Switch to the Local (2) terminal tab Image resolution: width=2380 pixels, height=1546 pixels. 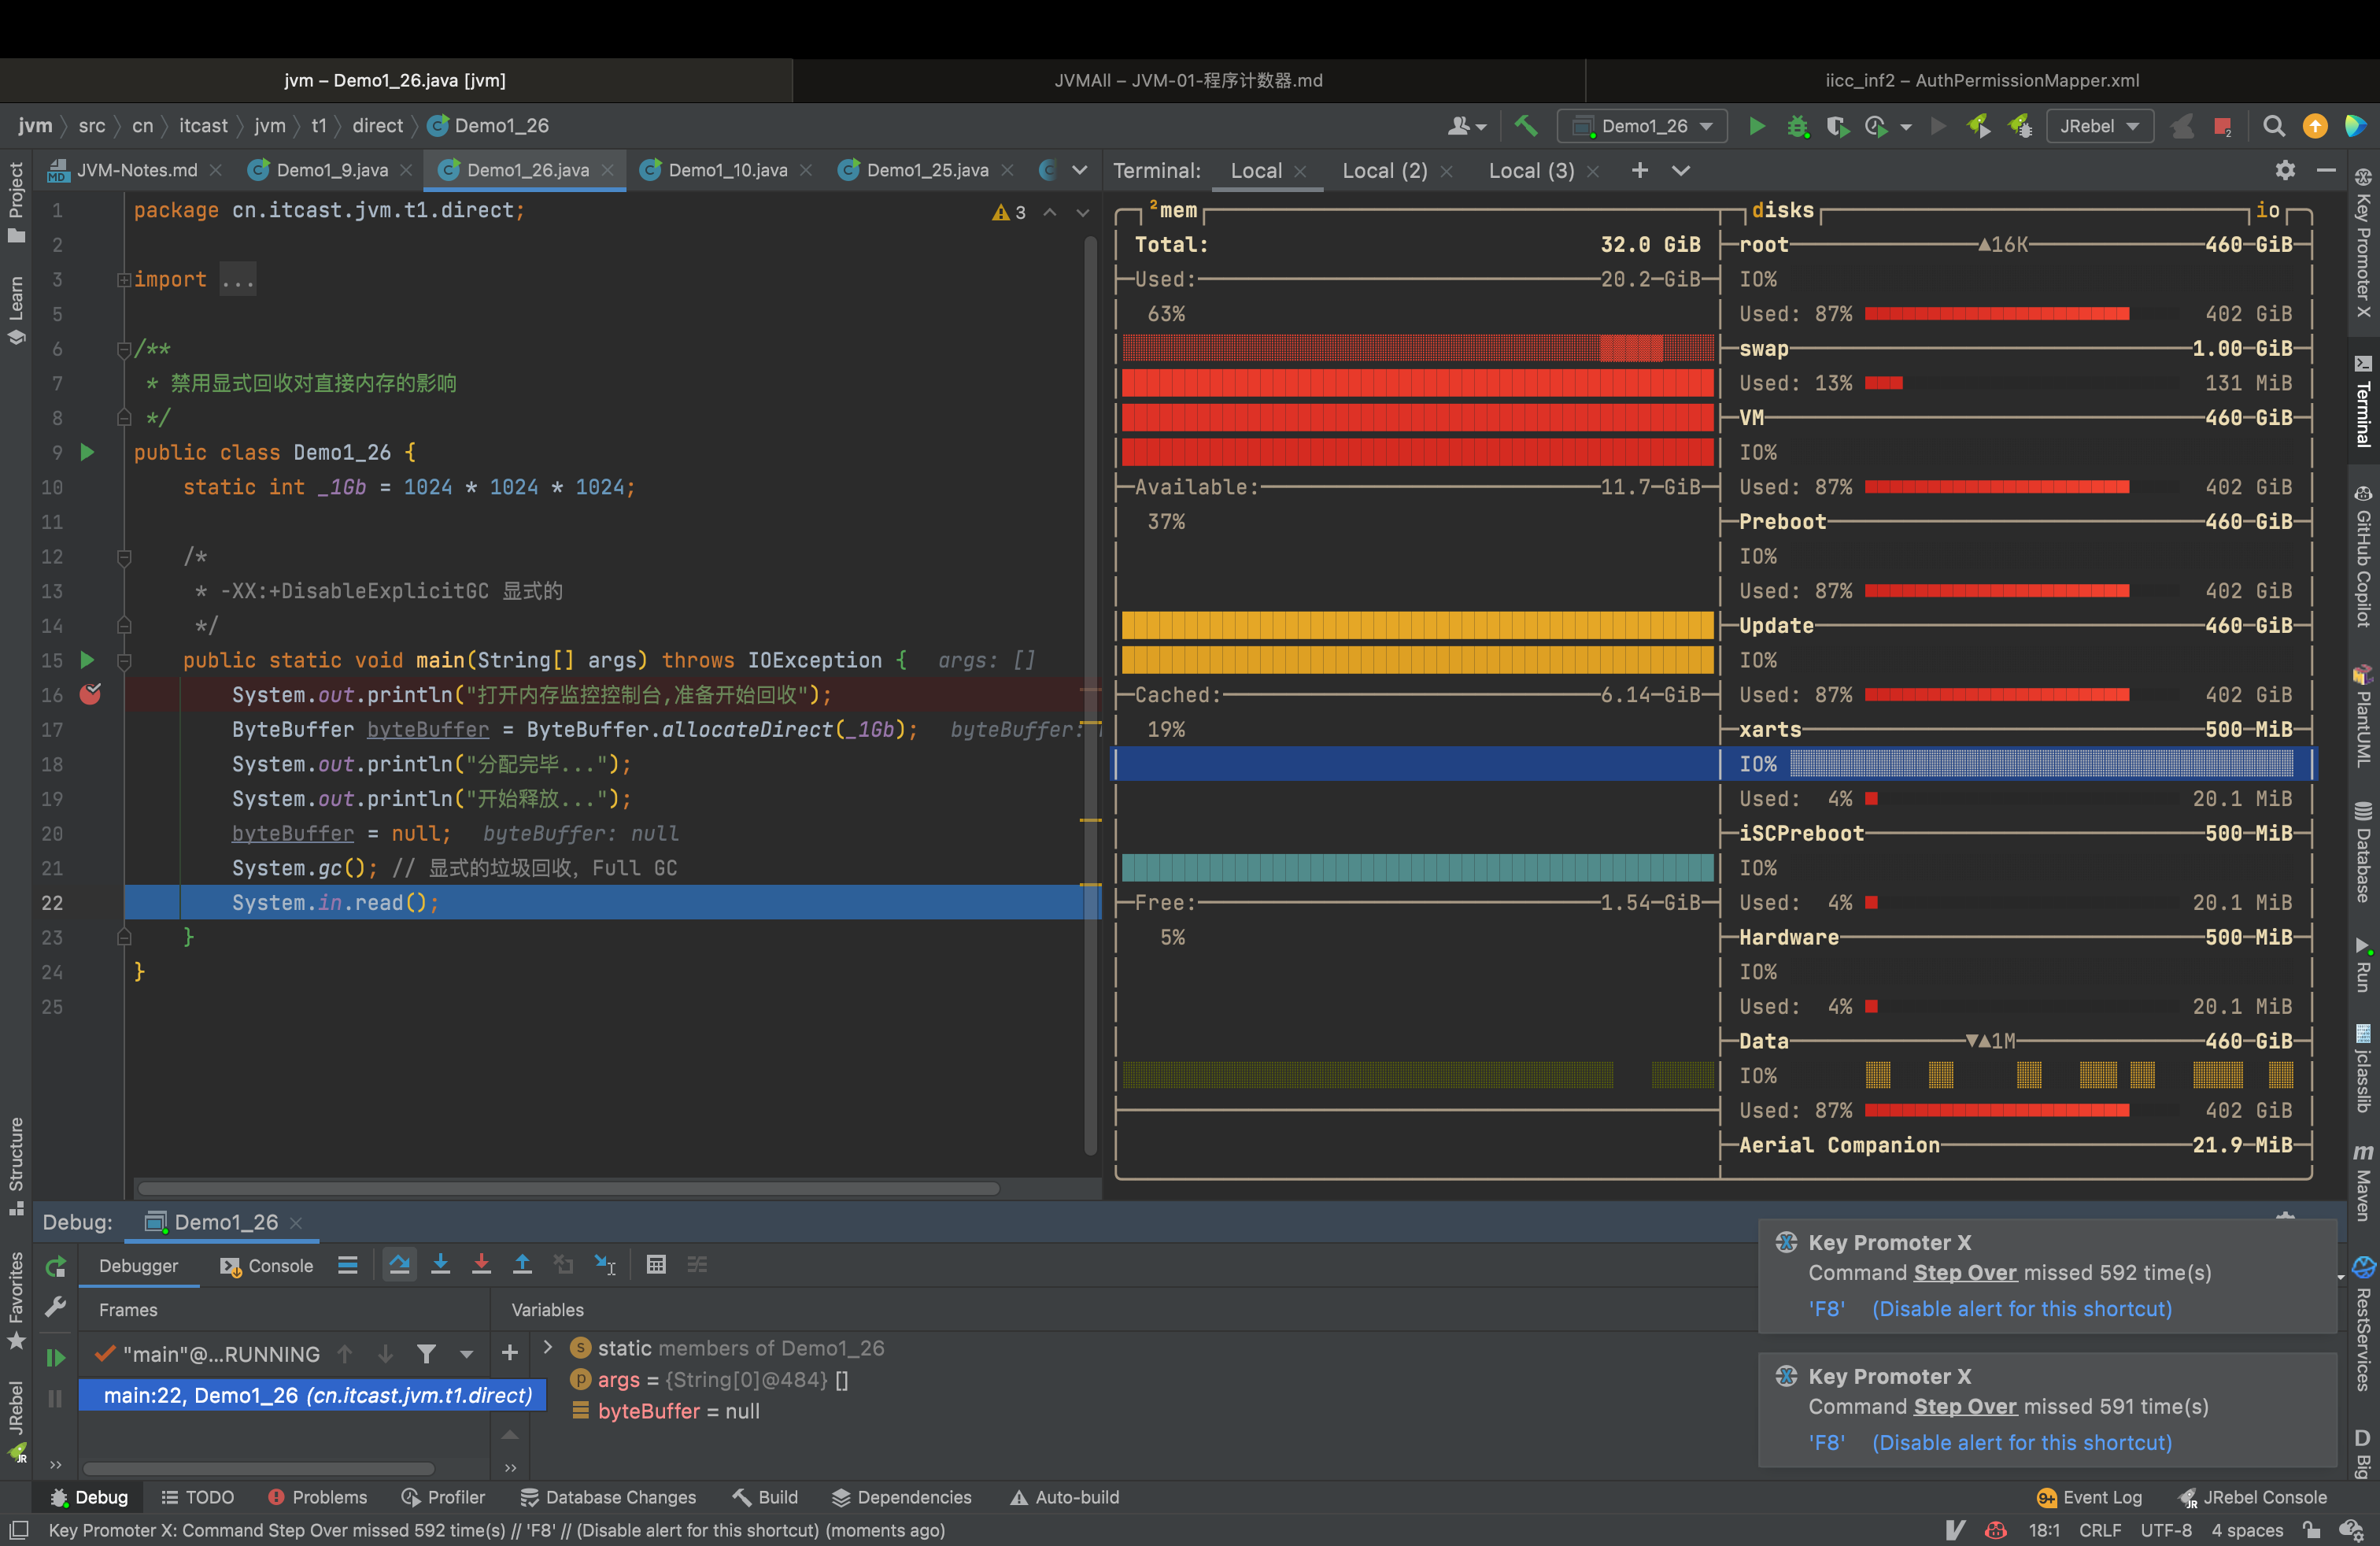pyautogui.click(x=1384, y=170)
